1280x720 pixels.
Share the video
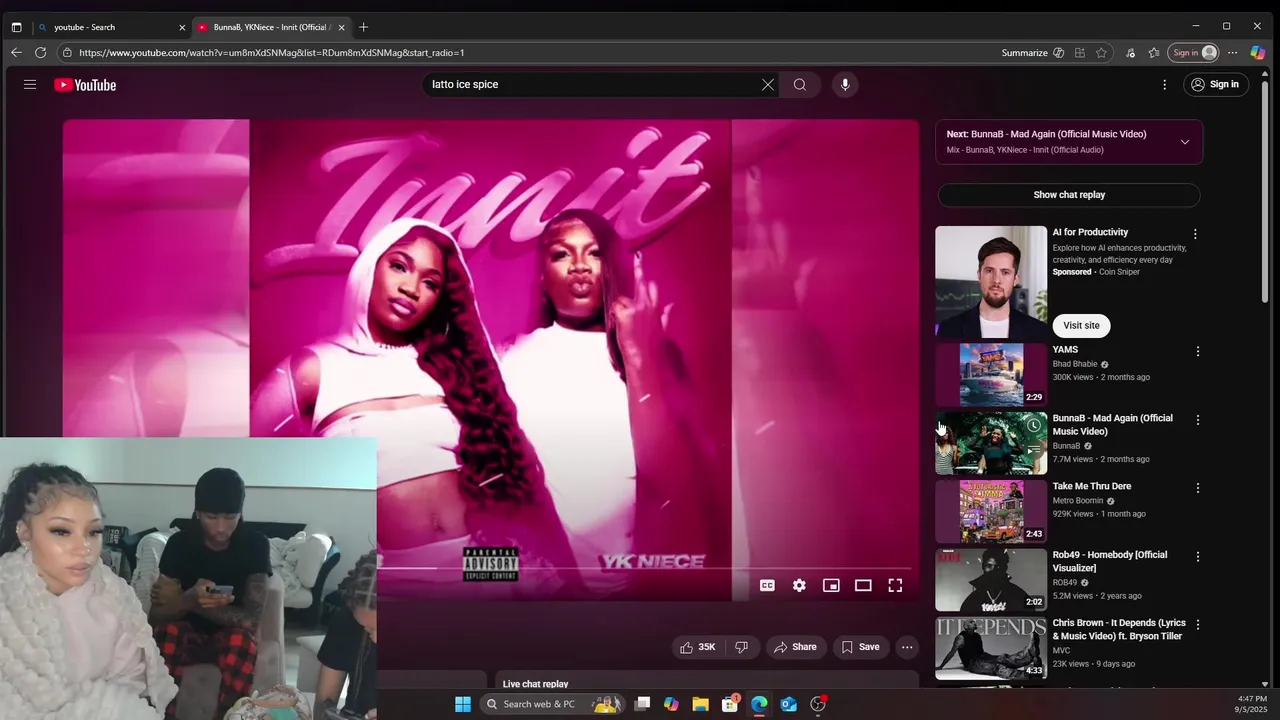[x=795, y=647]
